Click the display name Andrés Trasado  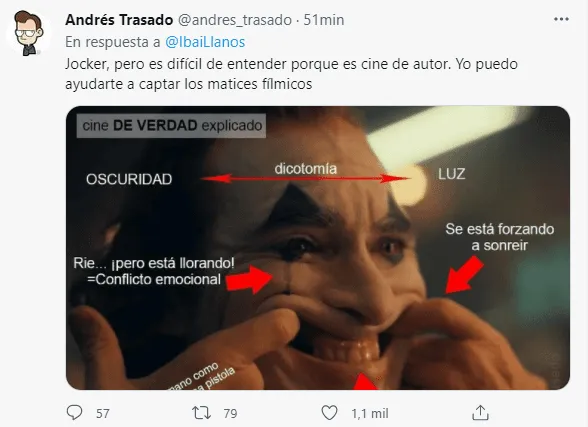pos(119,20)
